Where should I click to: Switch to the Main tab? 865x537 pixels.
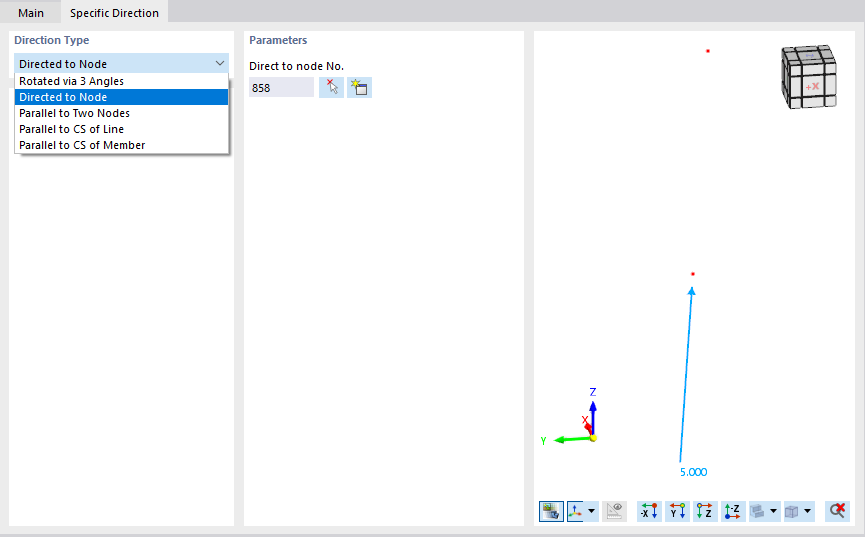pyautogui.click(x=30, y=12)
